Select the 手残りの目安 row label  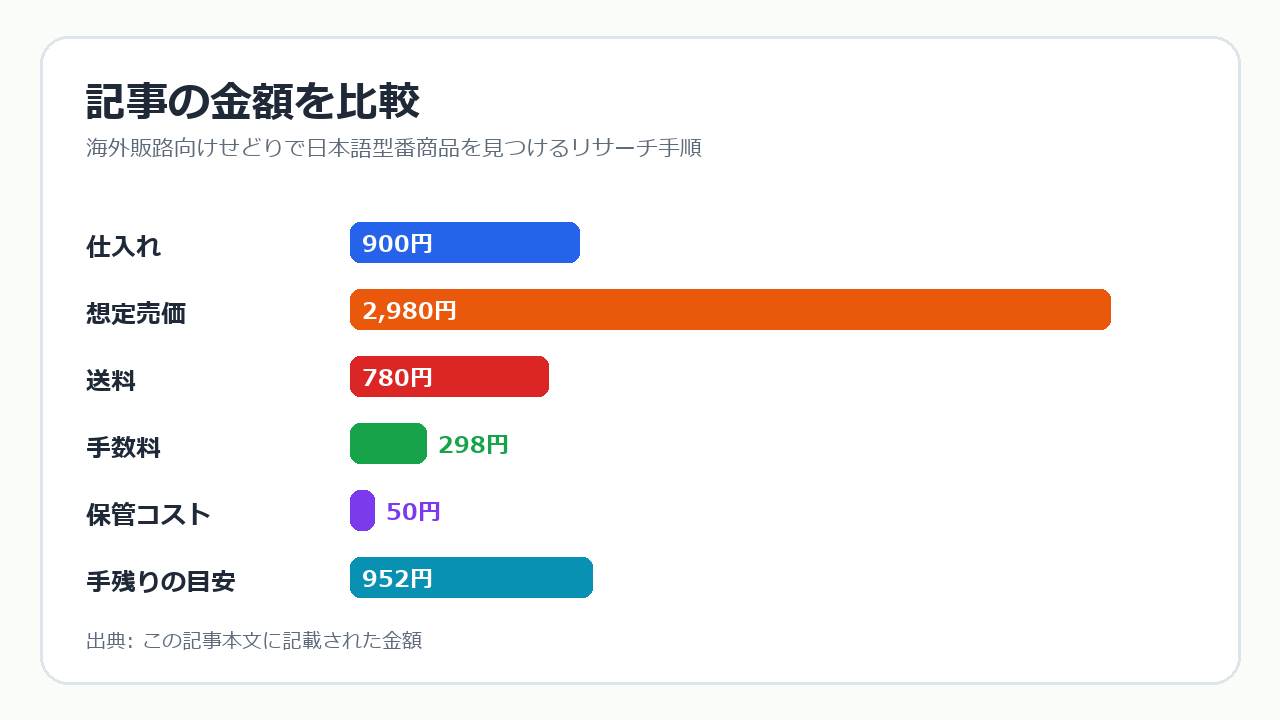pos(161,582)
